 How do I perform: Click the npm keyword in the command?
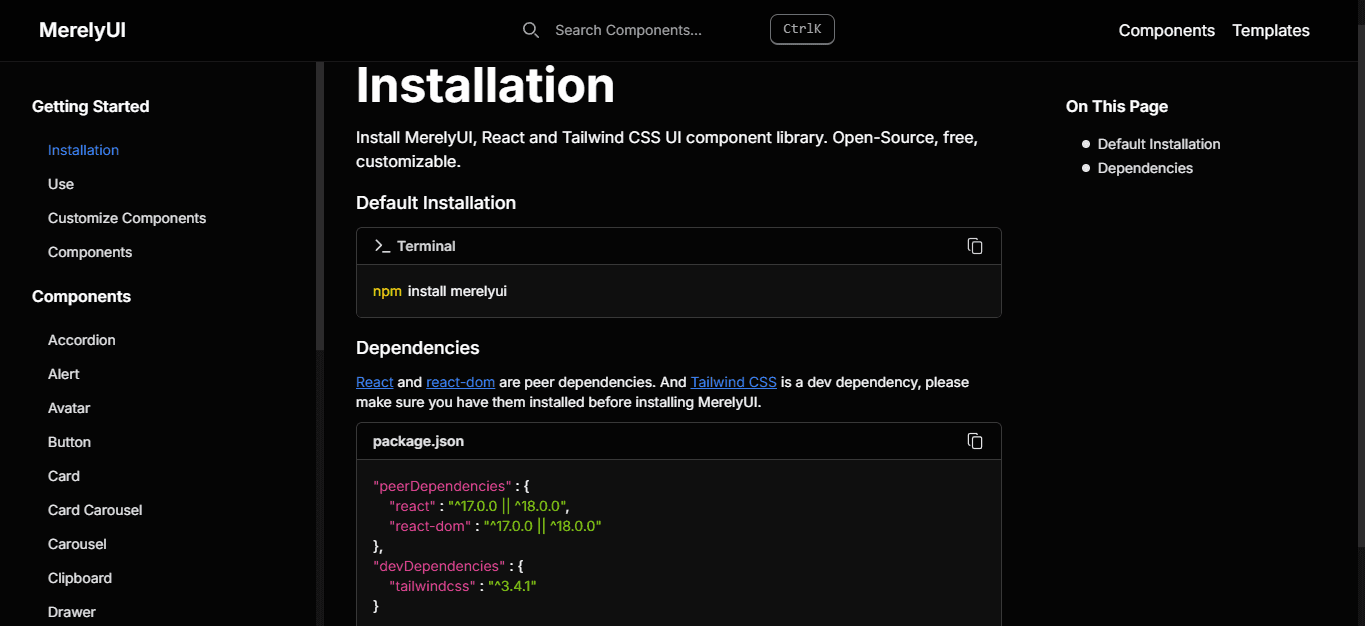pos(387,291)
